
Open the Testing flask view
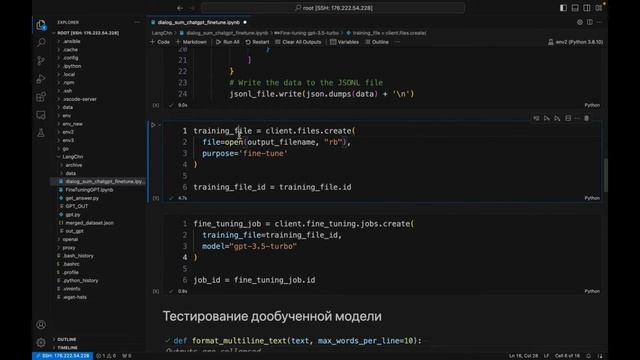41,133
